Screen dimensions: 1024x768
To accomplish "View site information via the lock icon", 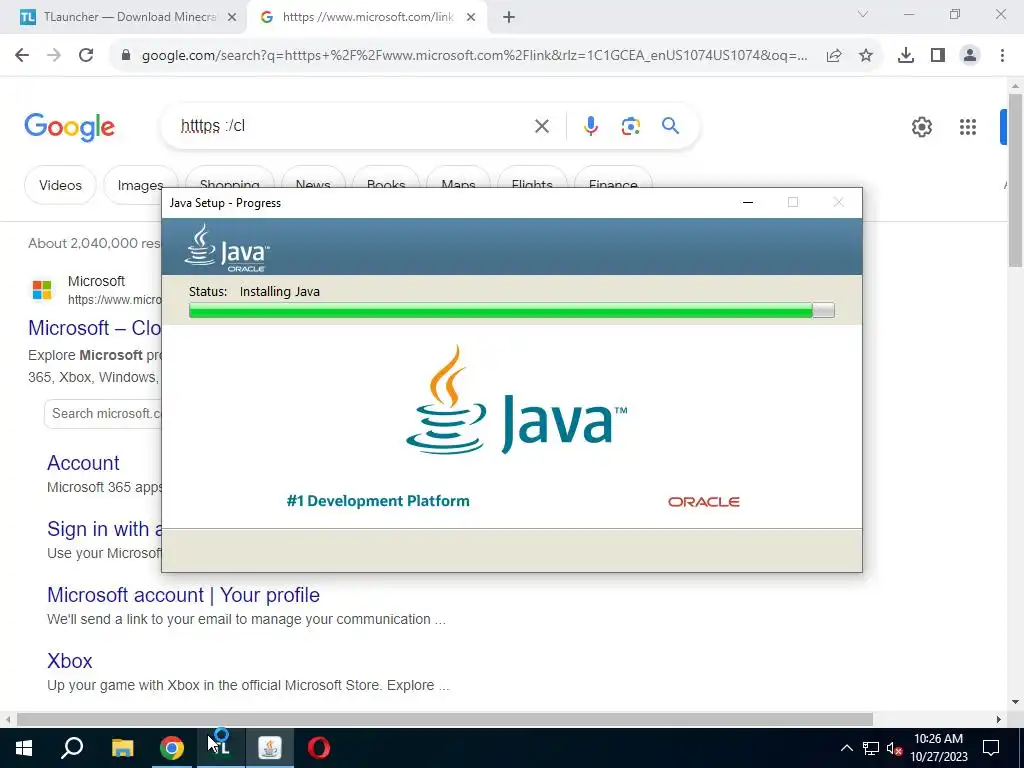I will (127, 56).
